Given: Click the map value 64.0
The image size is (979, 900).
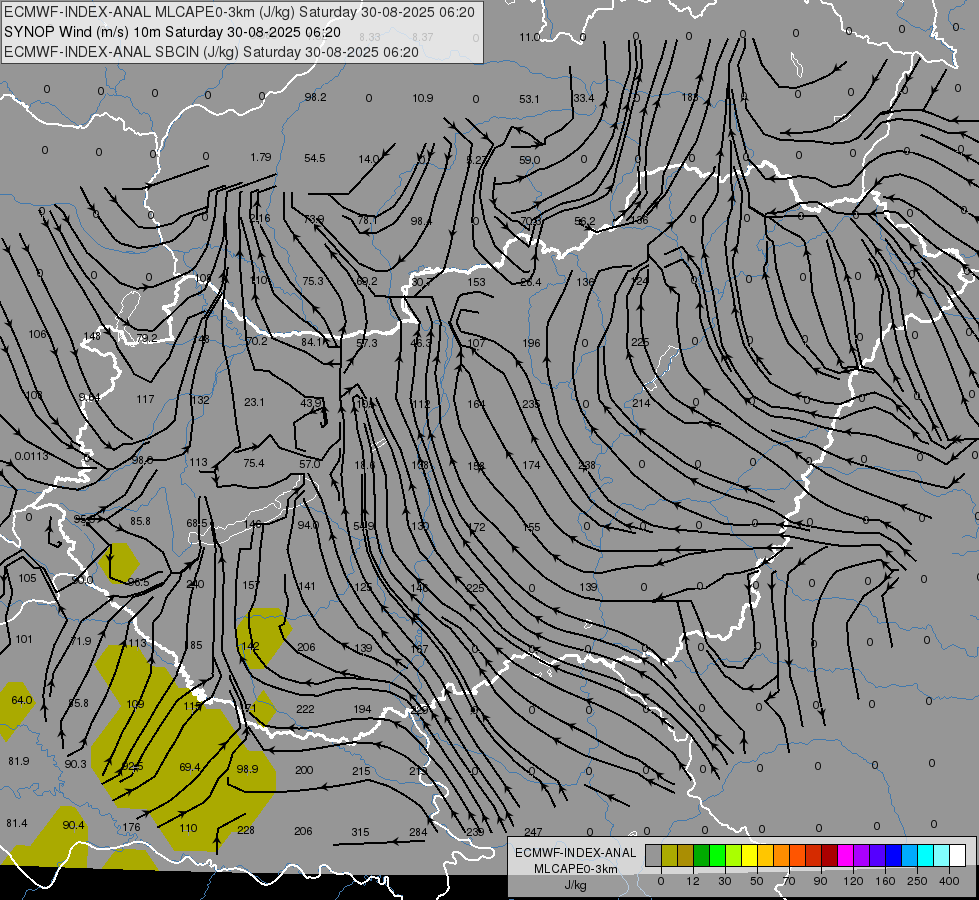Looking at the screenshot, I should (22, 700).
